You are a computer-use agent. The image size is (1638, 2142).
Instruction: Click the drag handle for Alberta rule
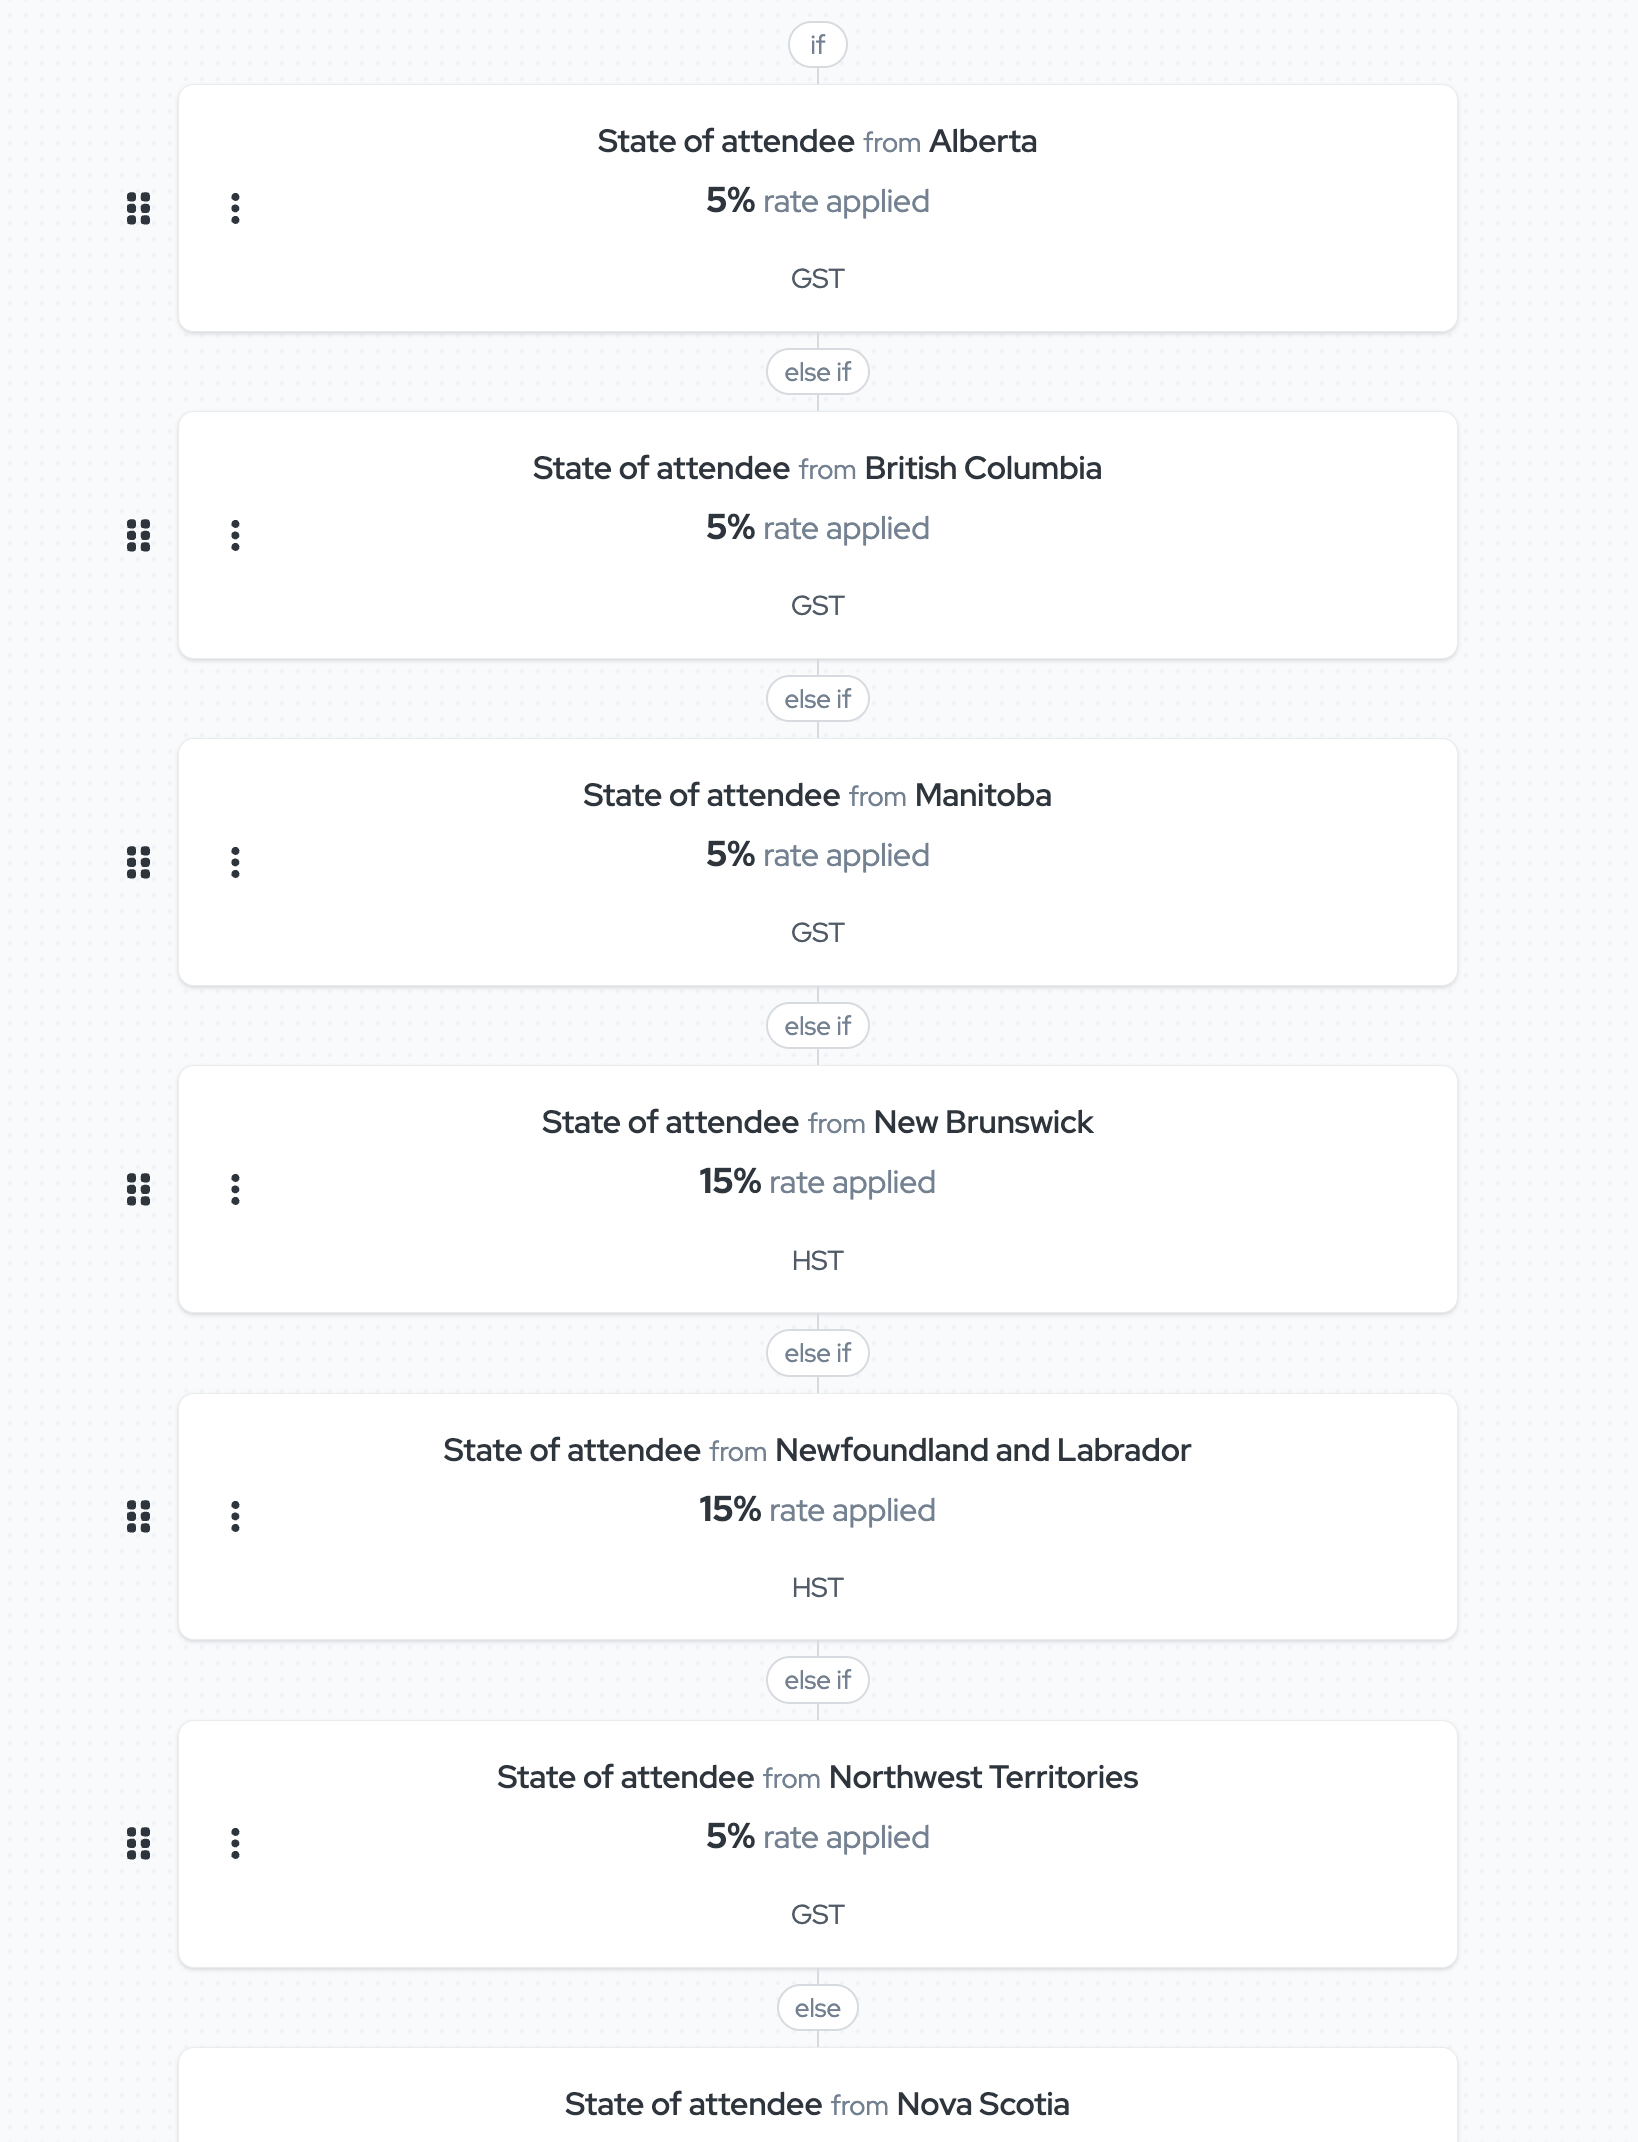point(139,208)
